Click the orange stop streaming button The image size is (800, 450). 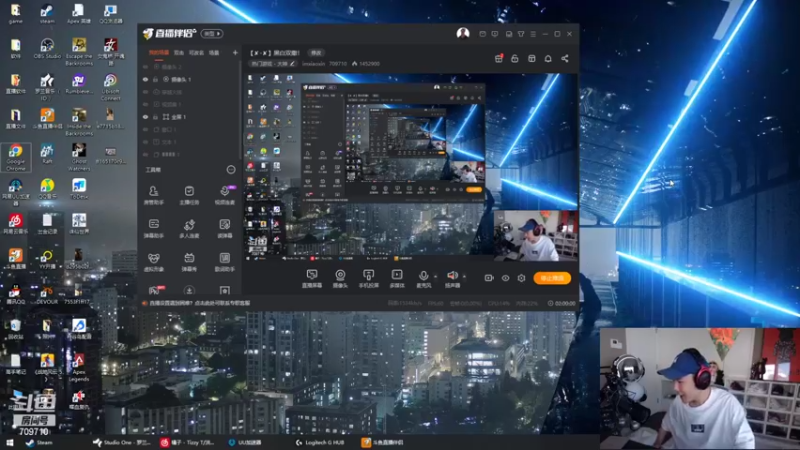point(552,278)
